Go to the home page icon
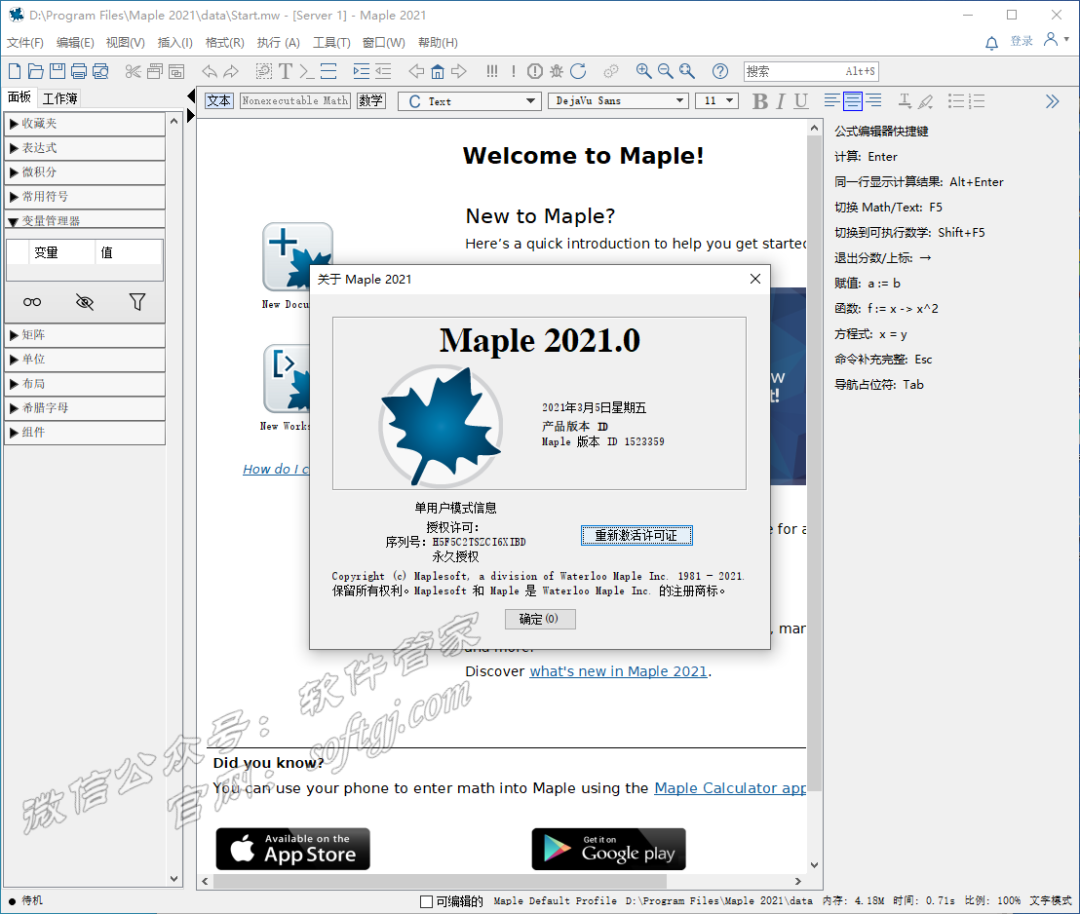Screen dimensions: 1080x914 pyautogui.click(x=437, y=71)
